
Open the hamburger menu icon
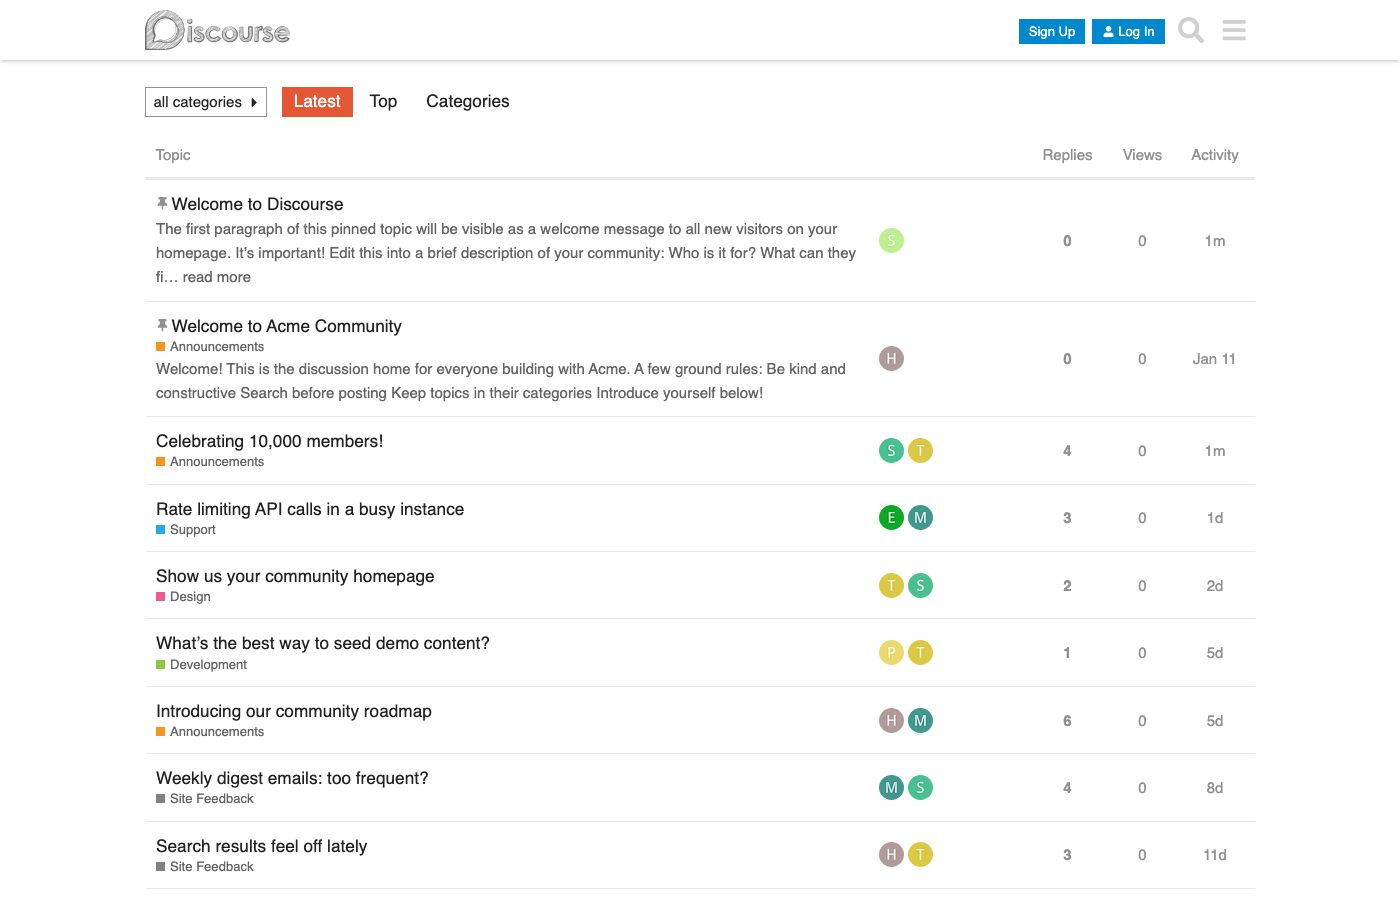click(x=1234, y=31)
